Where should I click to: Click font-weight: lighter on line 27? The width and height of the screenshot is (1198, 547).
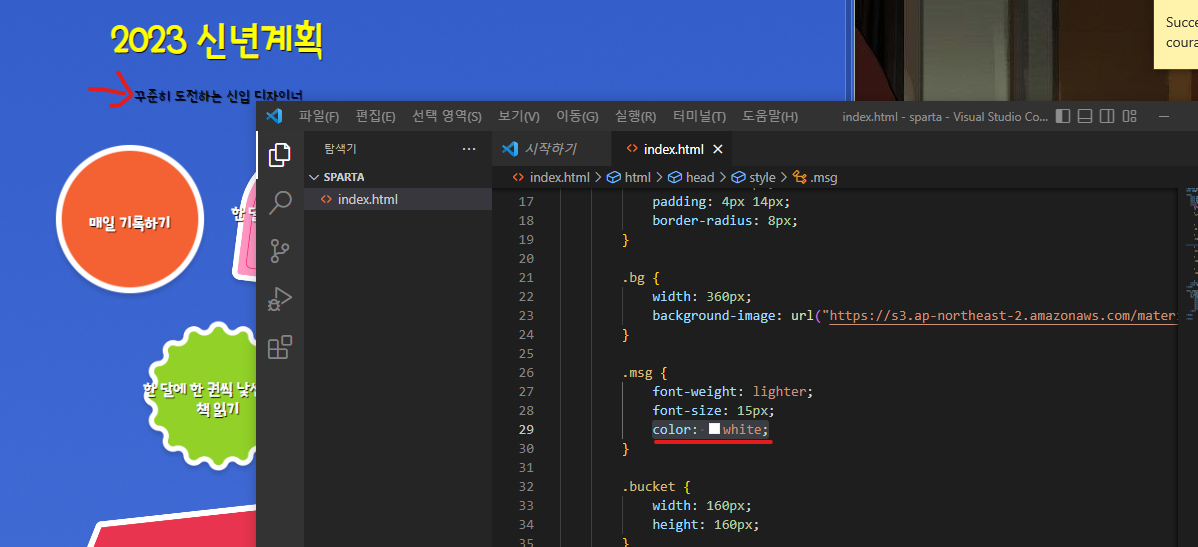pyautogui.click(x=732, y=391)
